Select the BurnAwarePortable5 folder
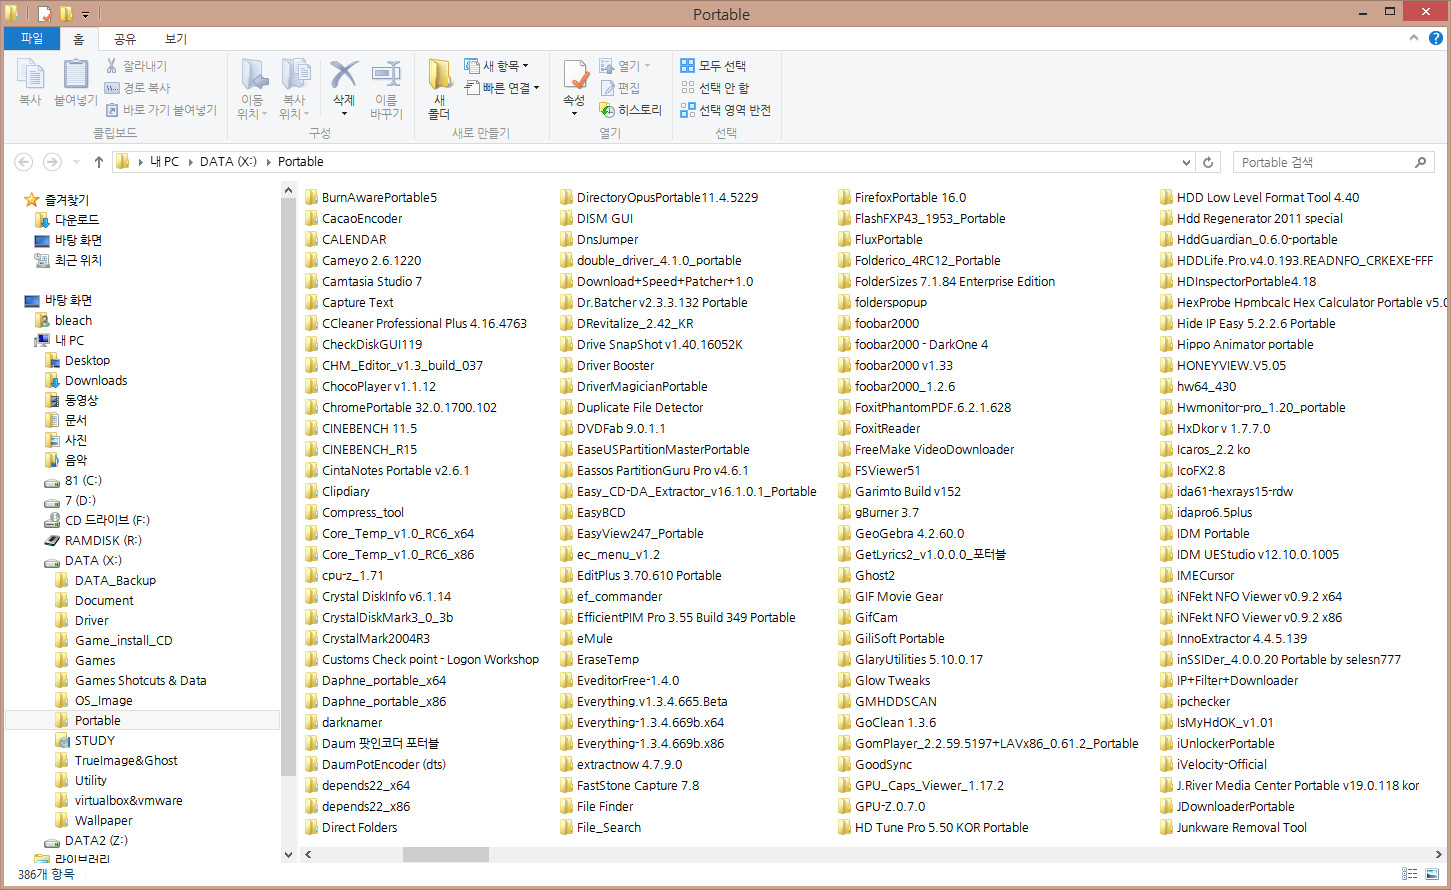 (379, 197)
